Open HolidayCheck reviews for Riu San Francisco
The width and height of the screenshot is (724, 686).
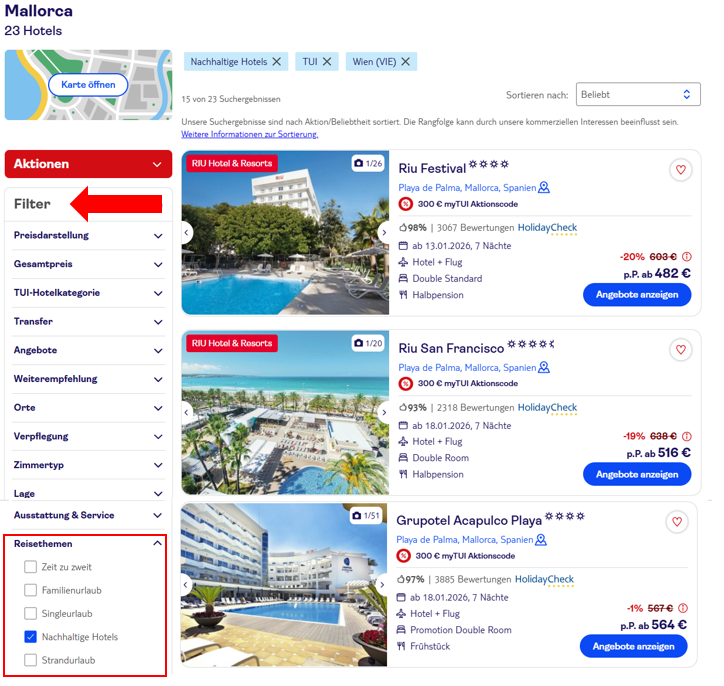[547, 408]
